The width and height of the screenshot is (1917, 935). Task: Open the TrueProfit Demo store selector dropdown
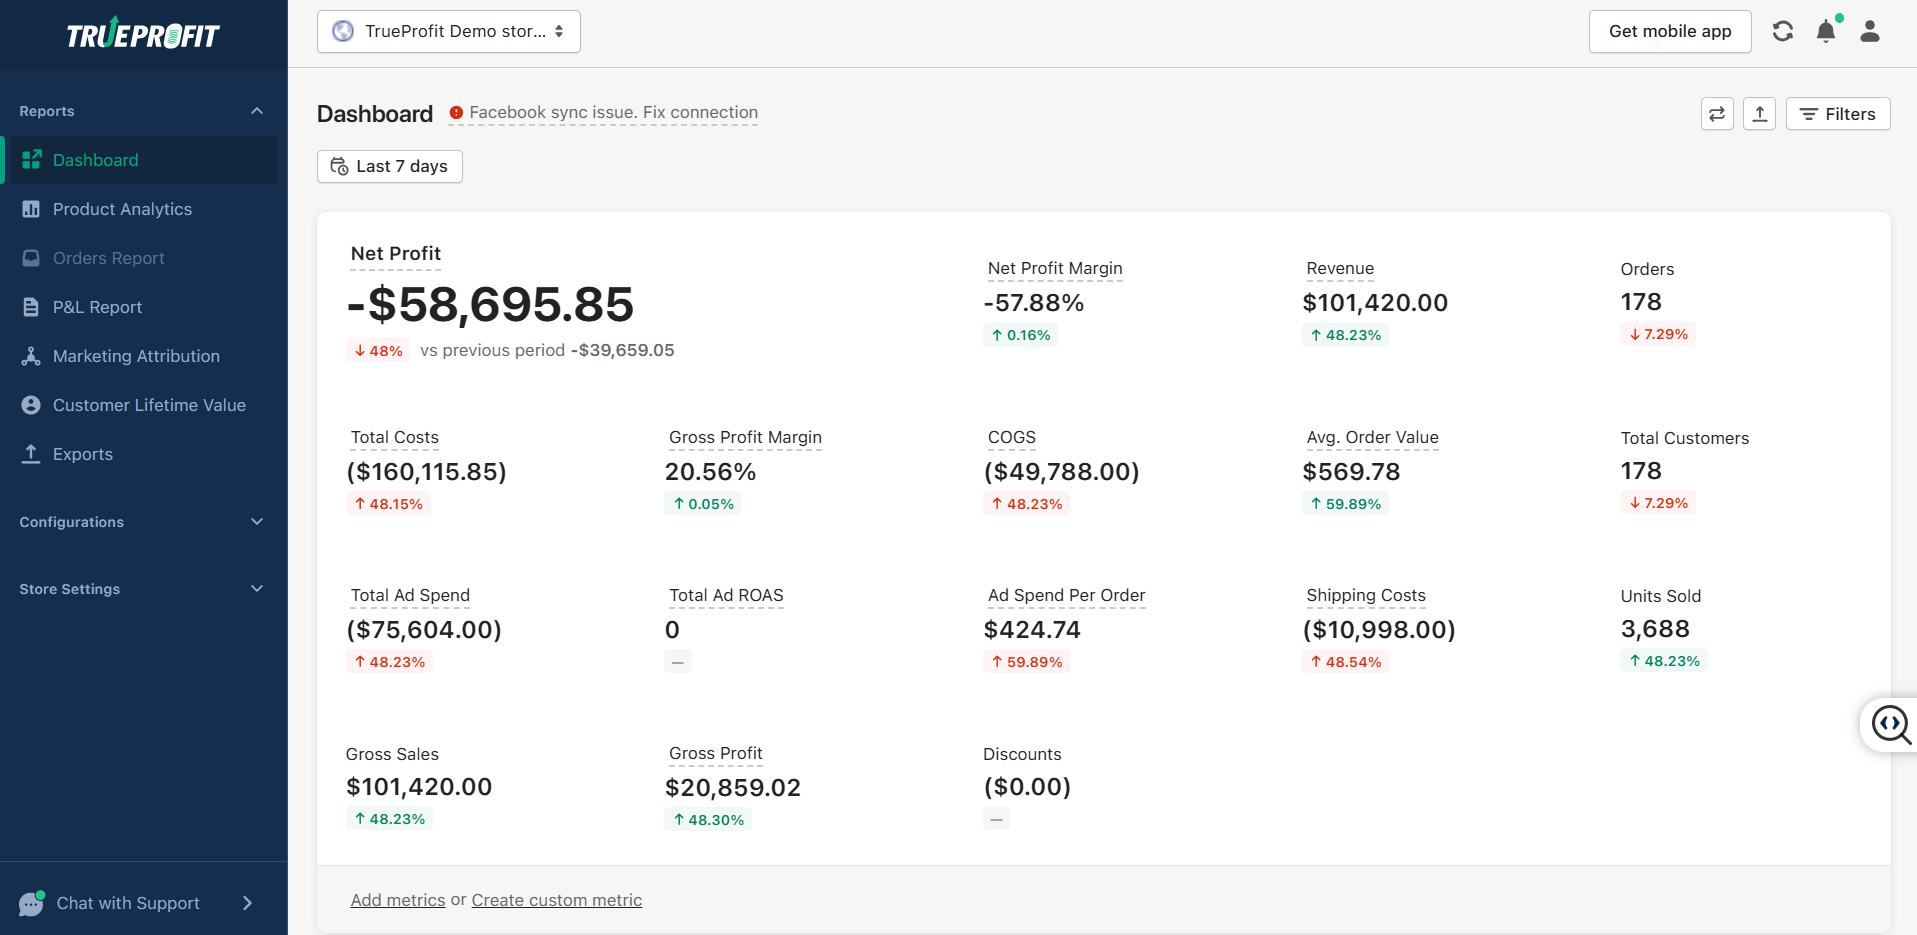point(449,31)
